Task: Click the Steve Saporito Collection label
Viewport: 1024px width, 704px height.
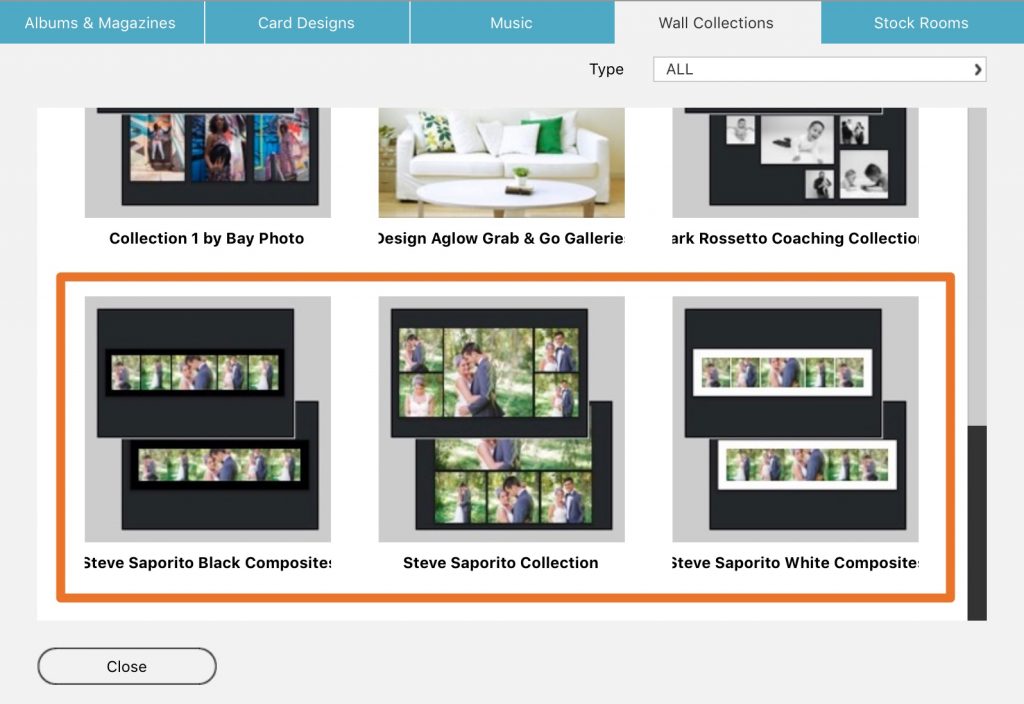Action: (x=500, y=563)
